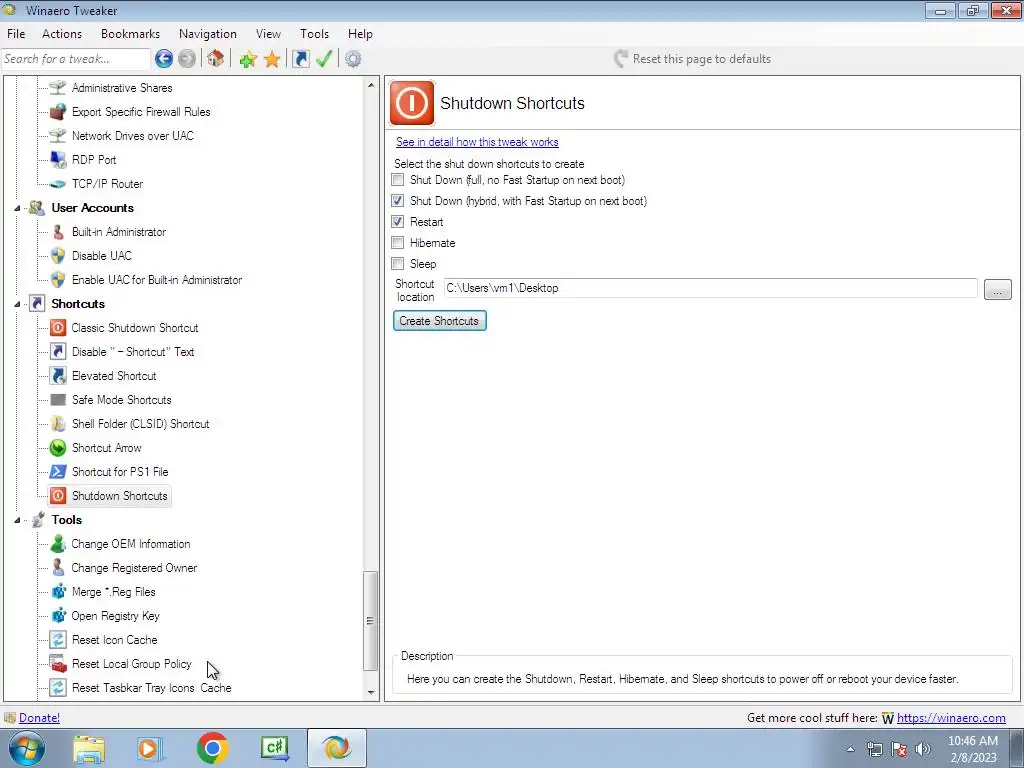Click the tree vertical scrollbar thumb

point(370,620)
